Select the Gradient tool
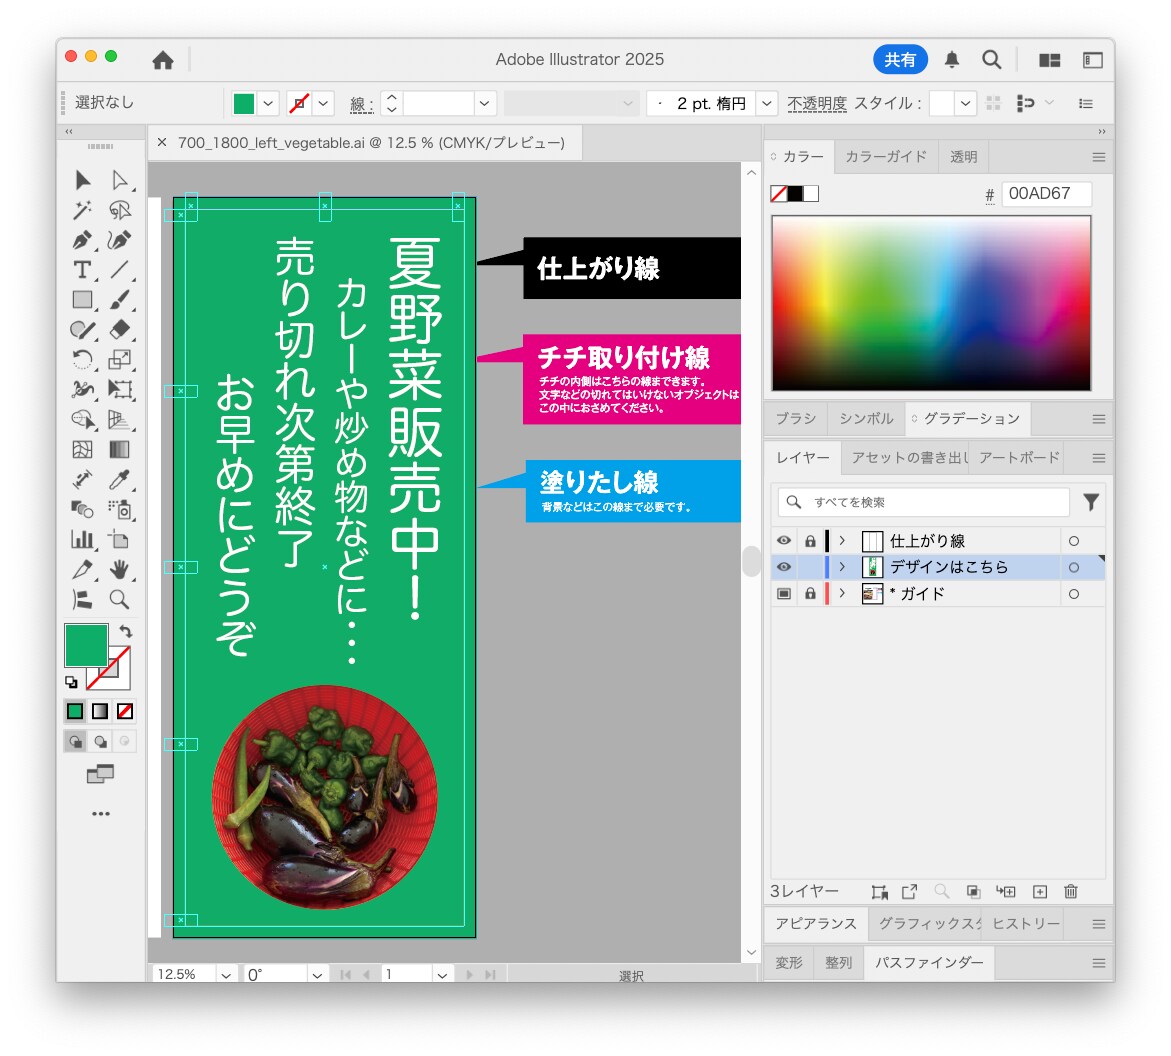The width and height of the screenshot is (1171, 1056). [x=119, y=449]
